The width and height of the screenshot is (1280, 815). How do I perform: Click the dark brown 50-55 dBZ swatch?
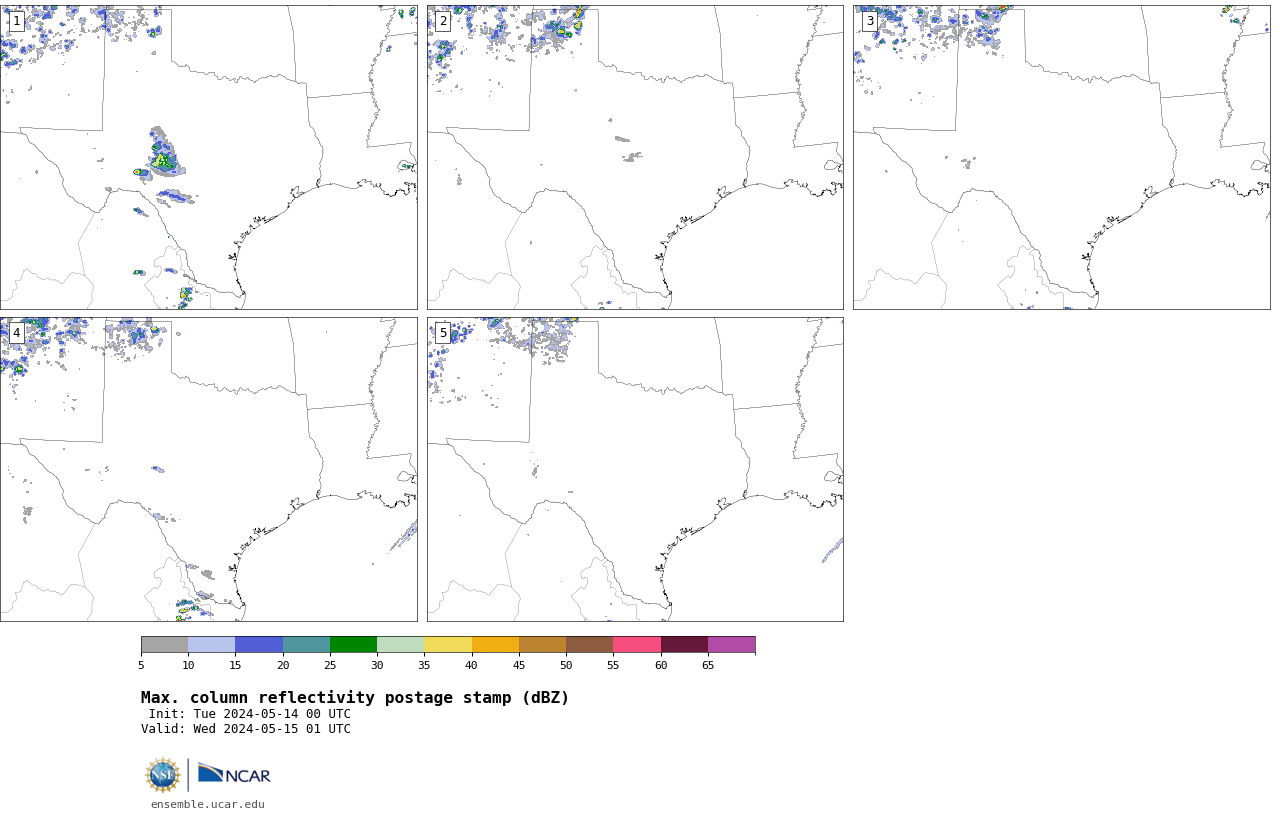tap(590, 644)
